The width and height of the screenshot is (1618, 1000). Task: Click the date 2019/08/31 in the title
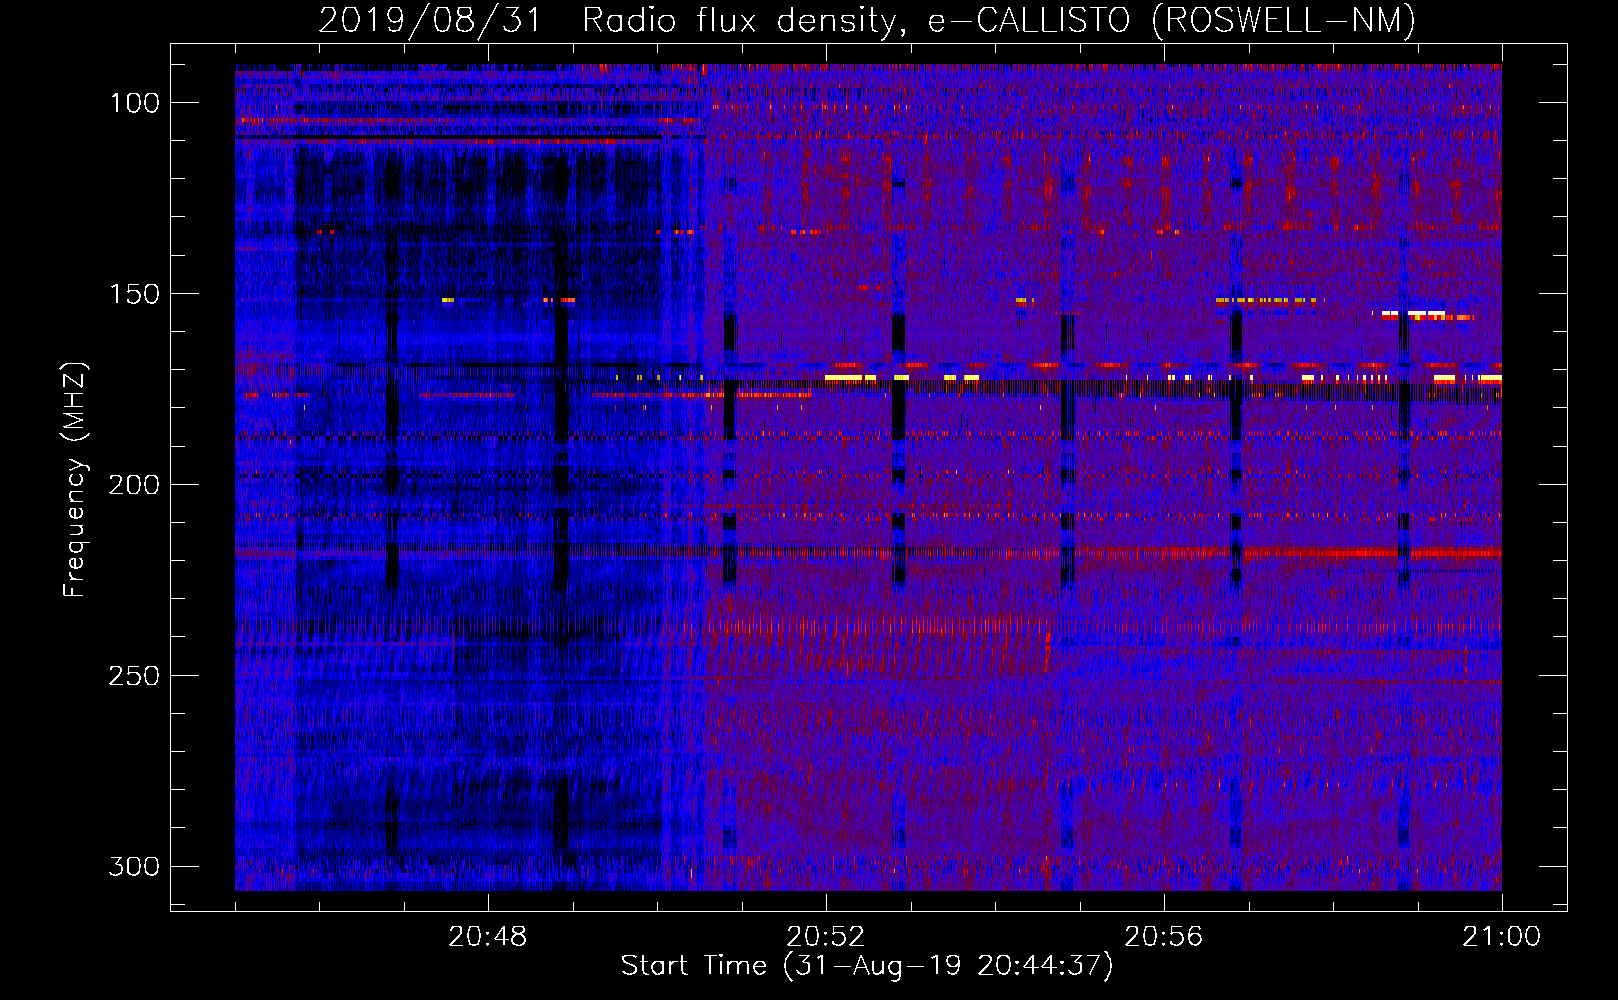pyautogui.click(x=429, y=21)
